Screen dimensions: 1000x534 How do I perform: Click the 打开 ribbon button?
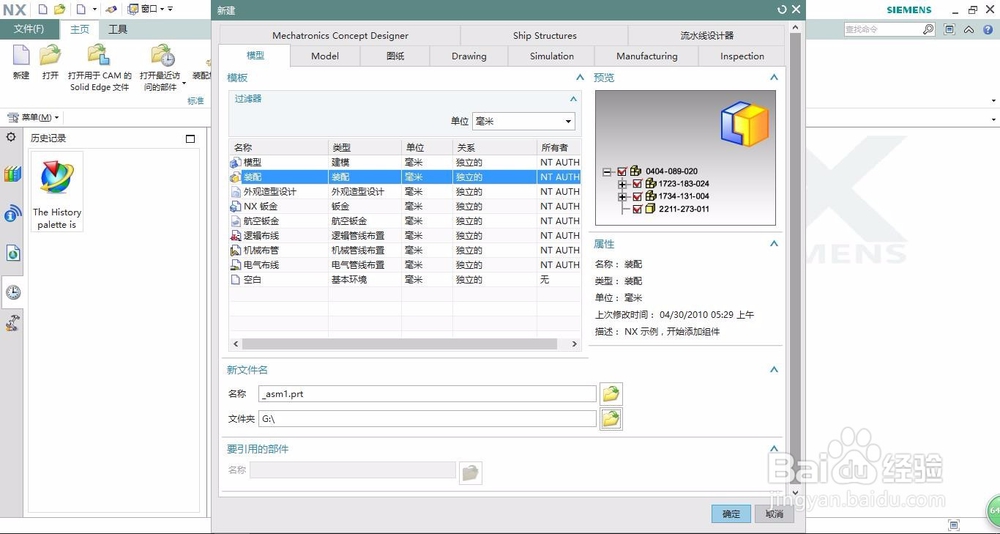coord(50,63)
